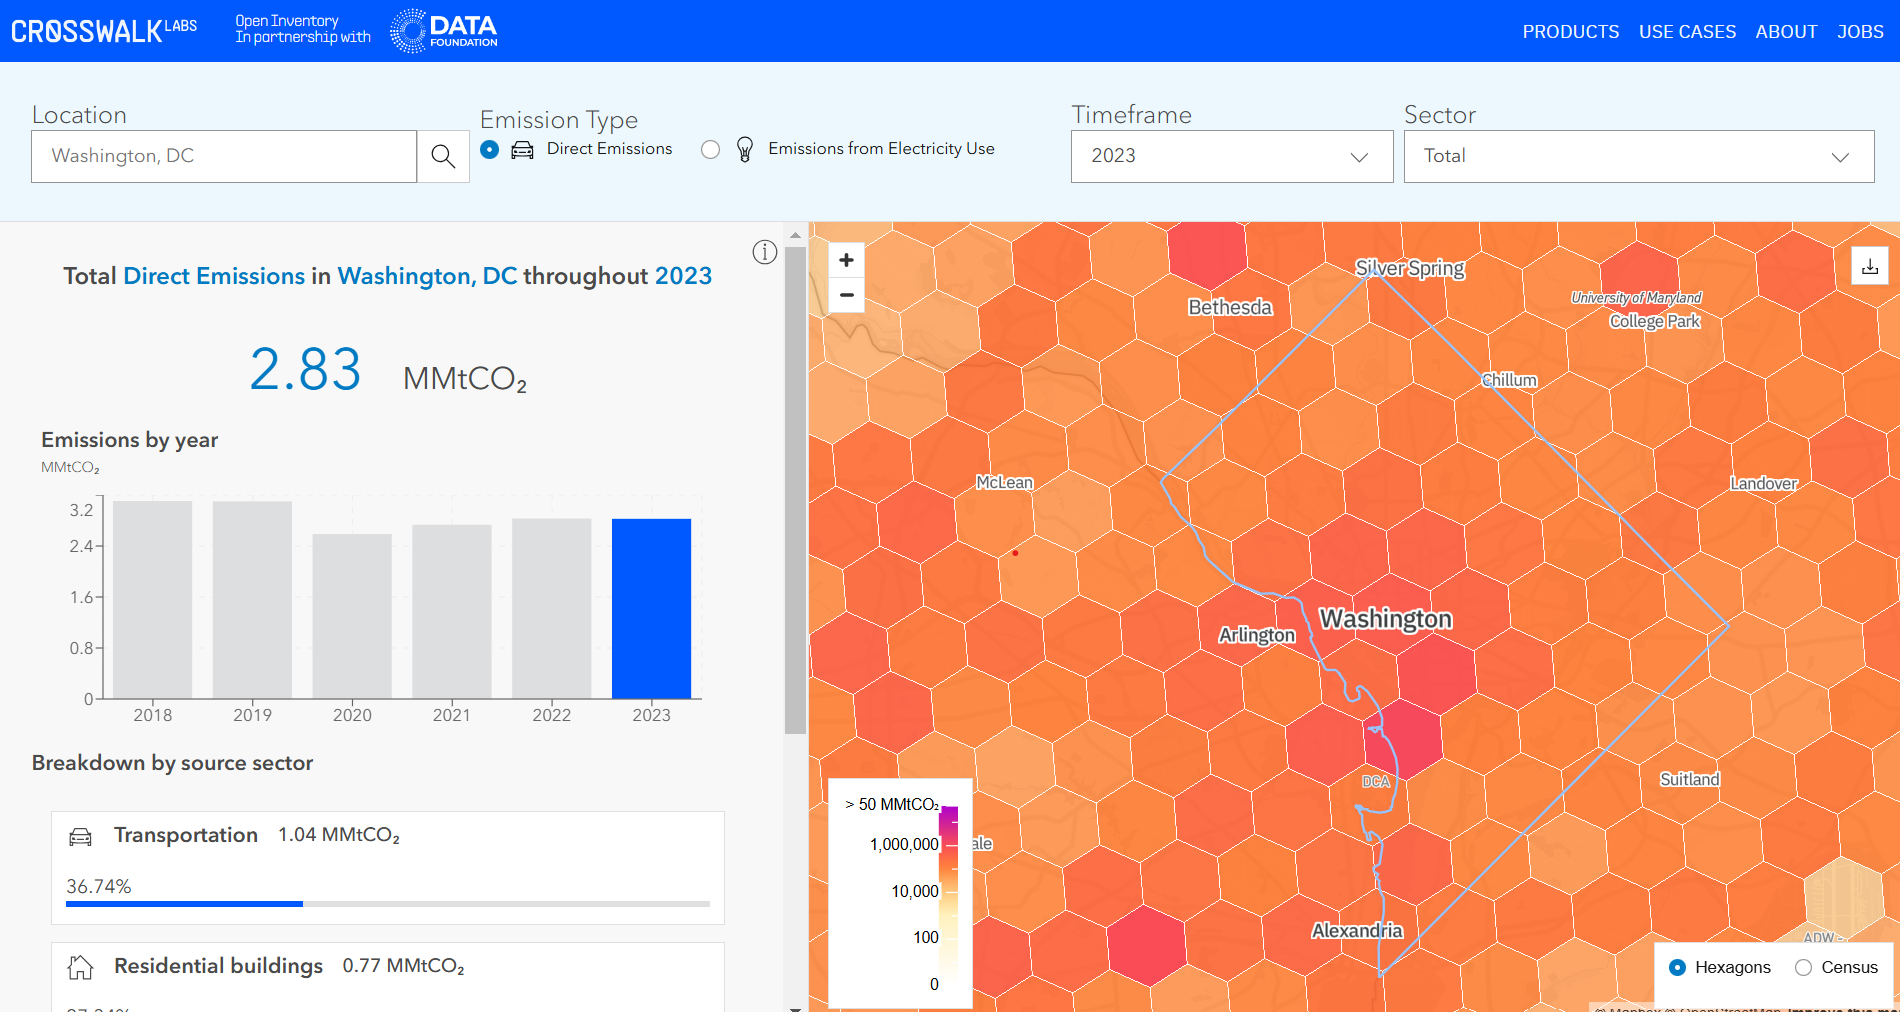Zoom in the map with plus button
Viewport: 1900px width, 1012px height.
pos(846,260)
